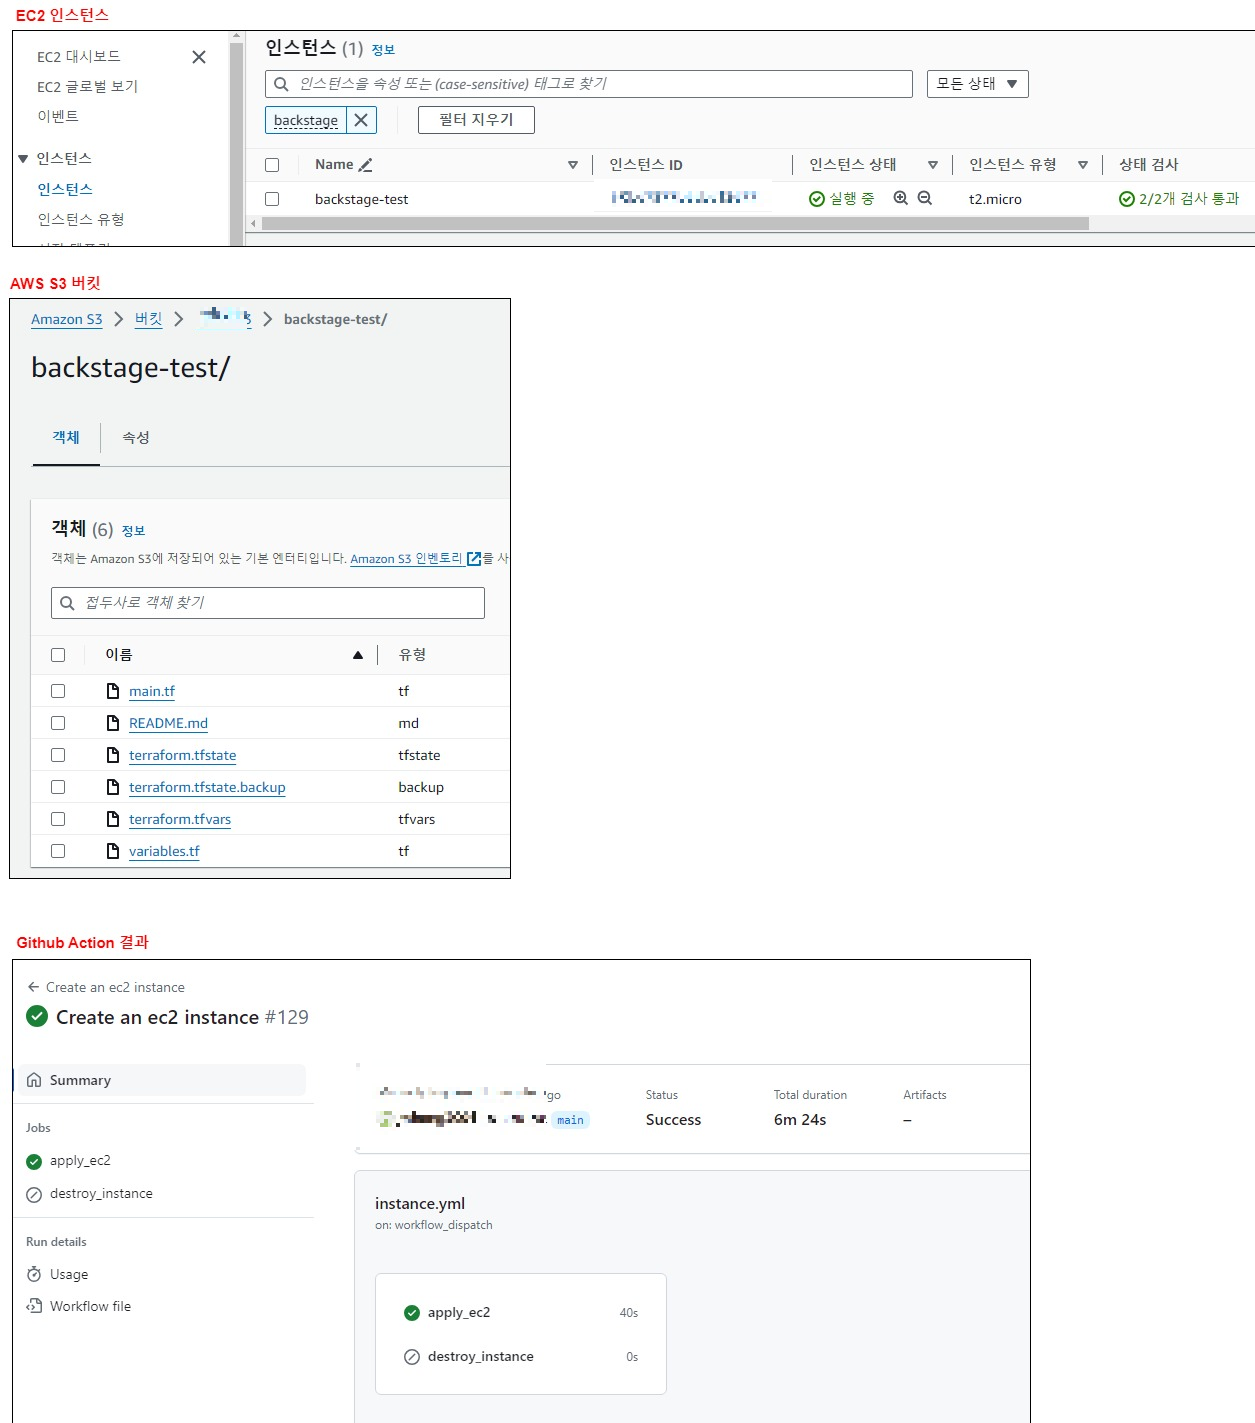
Task: Collapse the 인스턴스 tree section
Action: coord(23,159)
